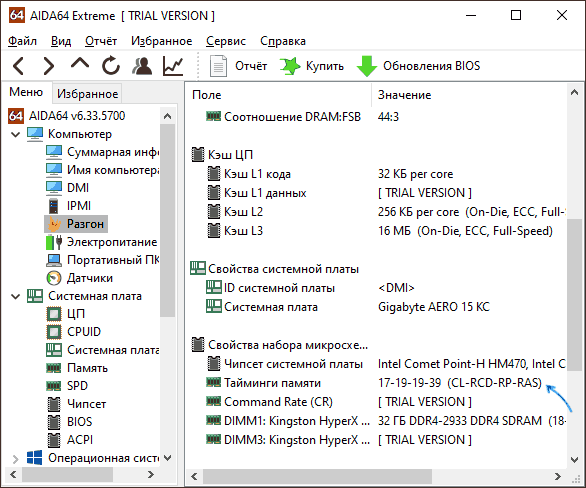Collapse the Компьютер tree node
Screen dimensions: 586x488
pyautogui.click(x=15, y=134)
